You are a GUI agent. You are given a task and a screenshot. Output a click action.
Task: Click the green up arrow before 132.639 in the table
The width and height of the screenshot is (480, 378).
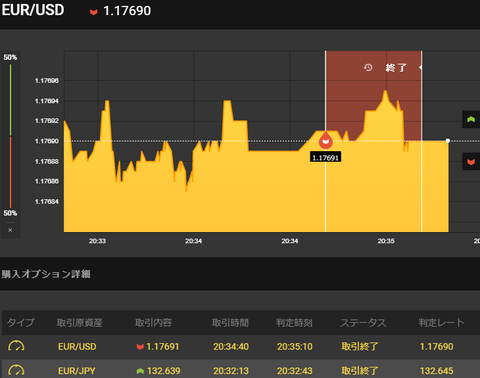click(x=140, y=371)
